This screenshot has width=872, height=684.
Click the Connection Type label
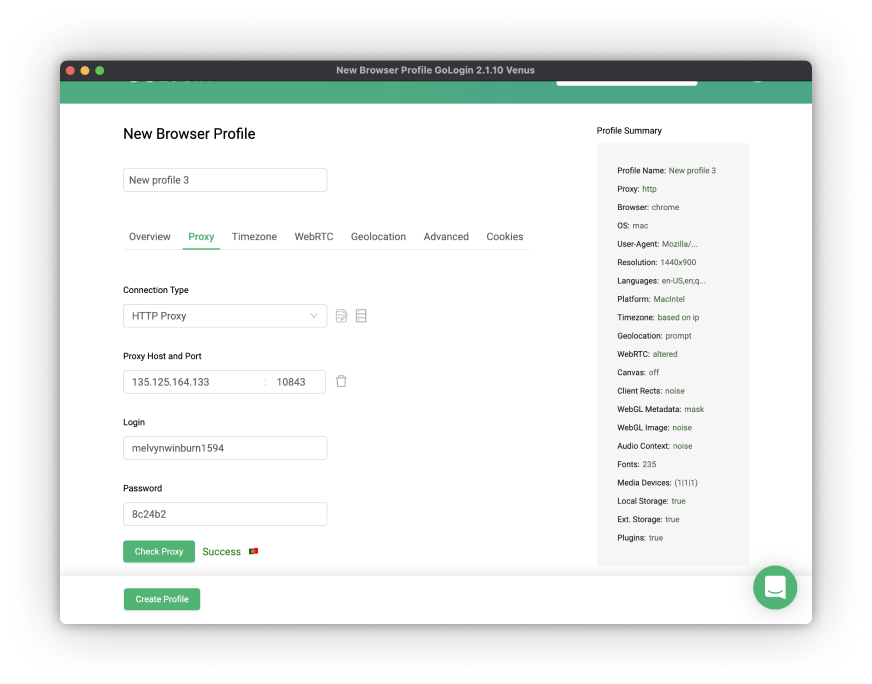[x=156, y=290]
